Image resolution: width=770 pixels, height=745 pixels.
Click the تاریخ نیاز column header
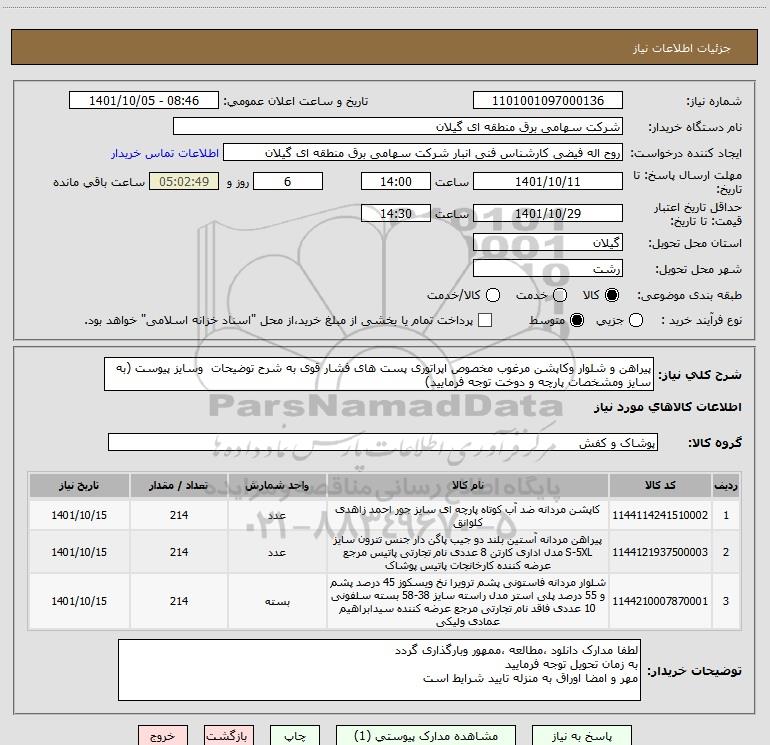tap(79, 486)
